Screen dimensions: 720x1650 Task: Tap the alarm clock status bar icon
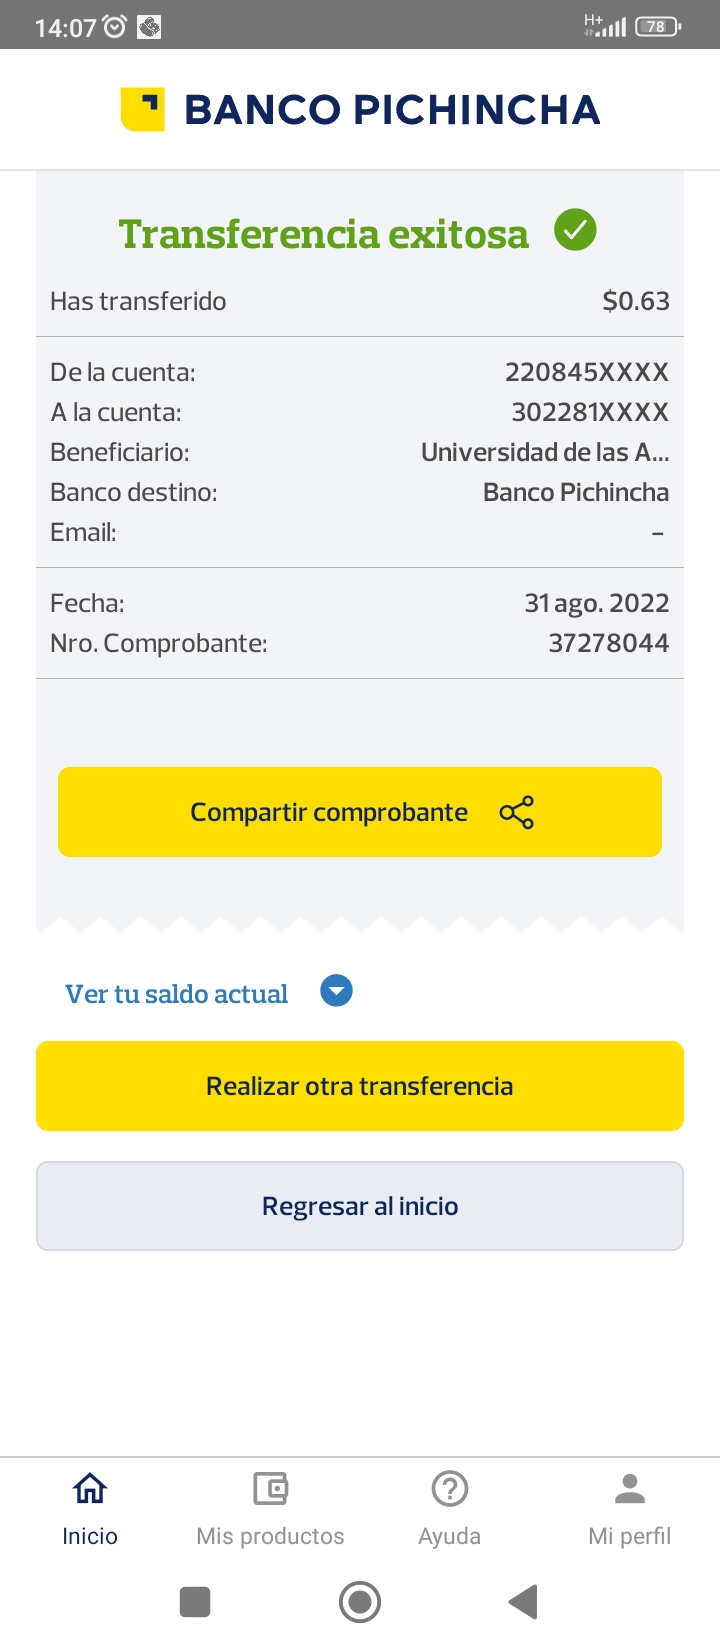click(115, 27)
